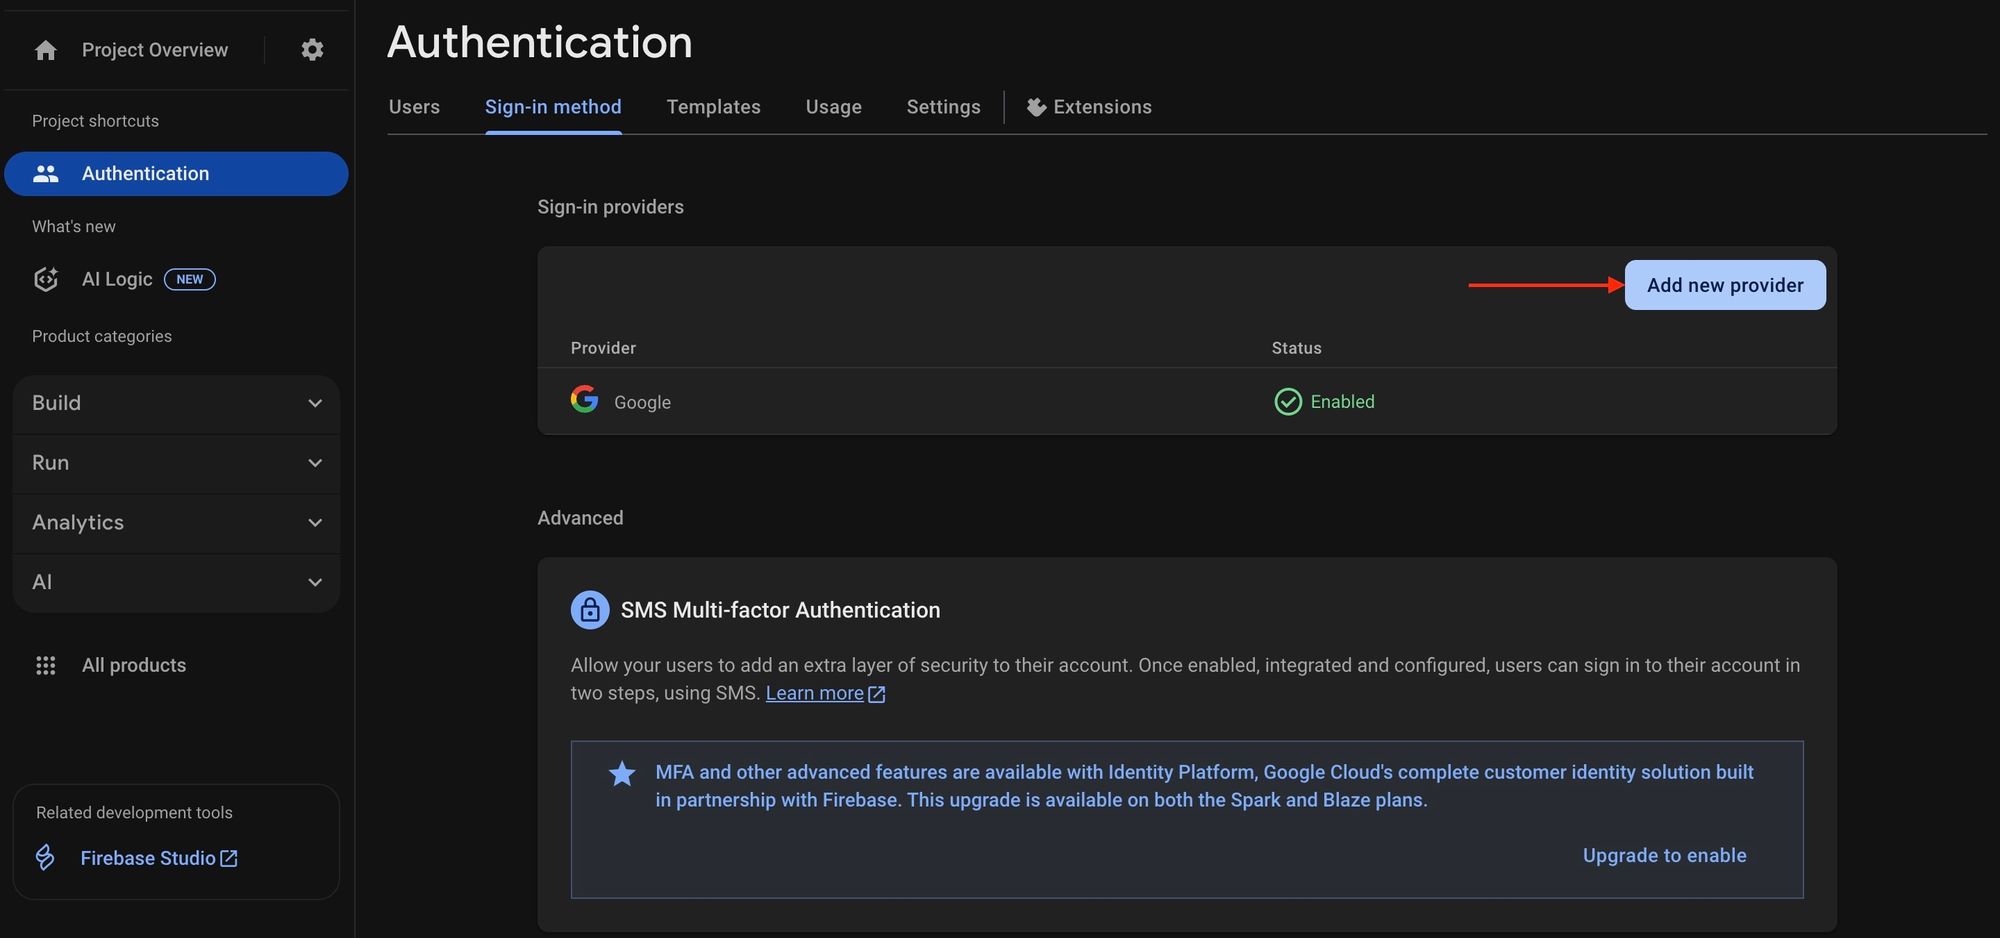This screenshot has height=938, width=2000.
Task: Open the Extensions tab label
Action: 1102,107
